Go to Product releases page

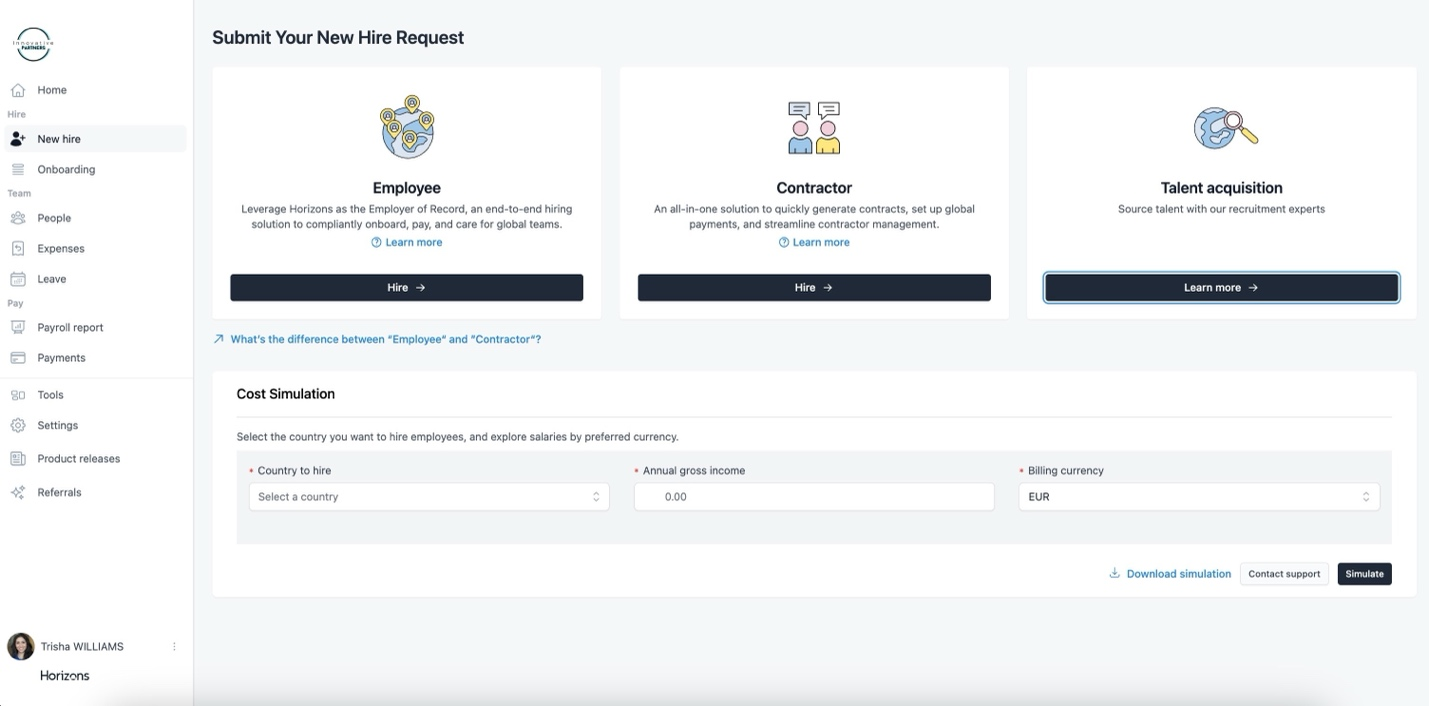pos(78,459)
